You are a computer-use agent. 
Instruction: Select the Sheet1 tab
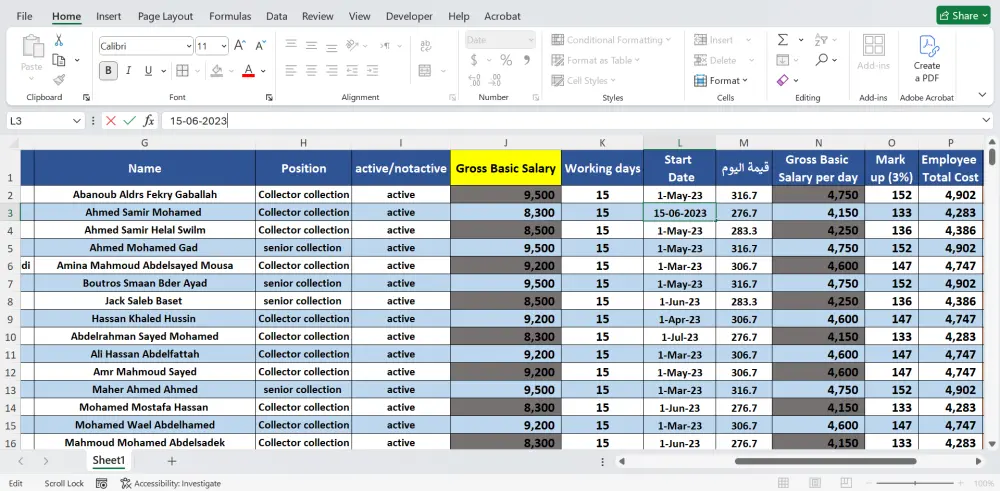(x=109, y=460)
